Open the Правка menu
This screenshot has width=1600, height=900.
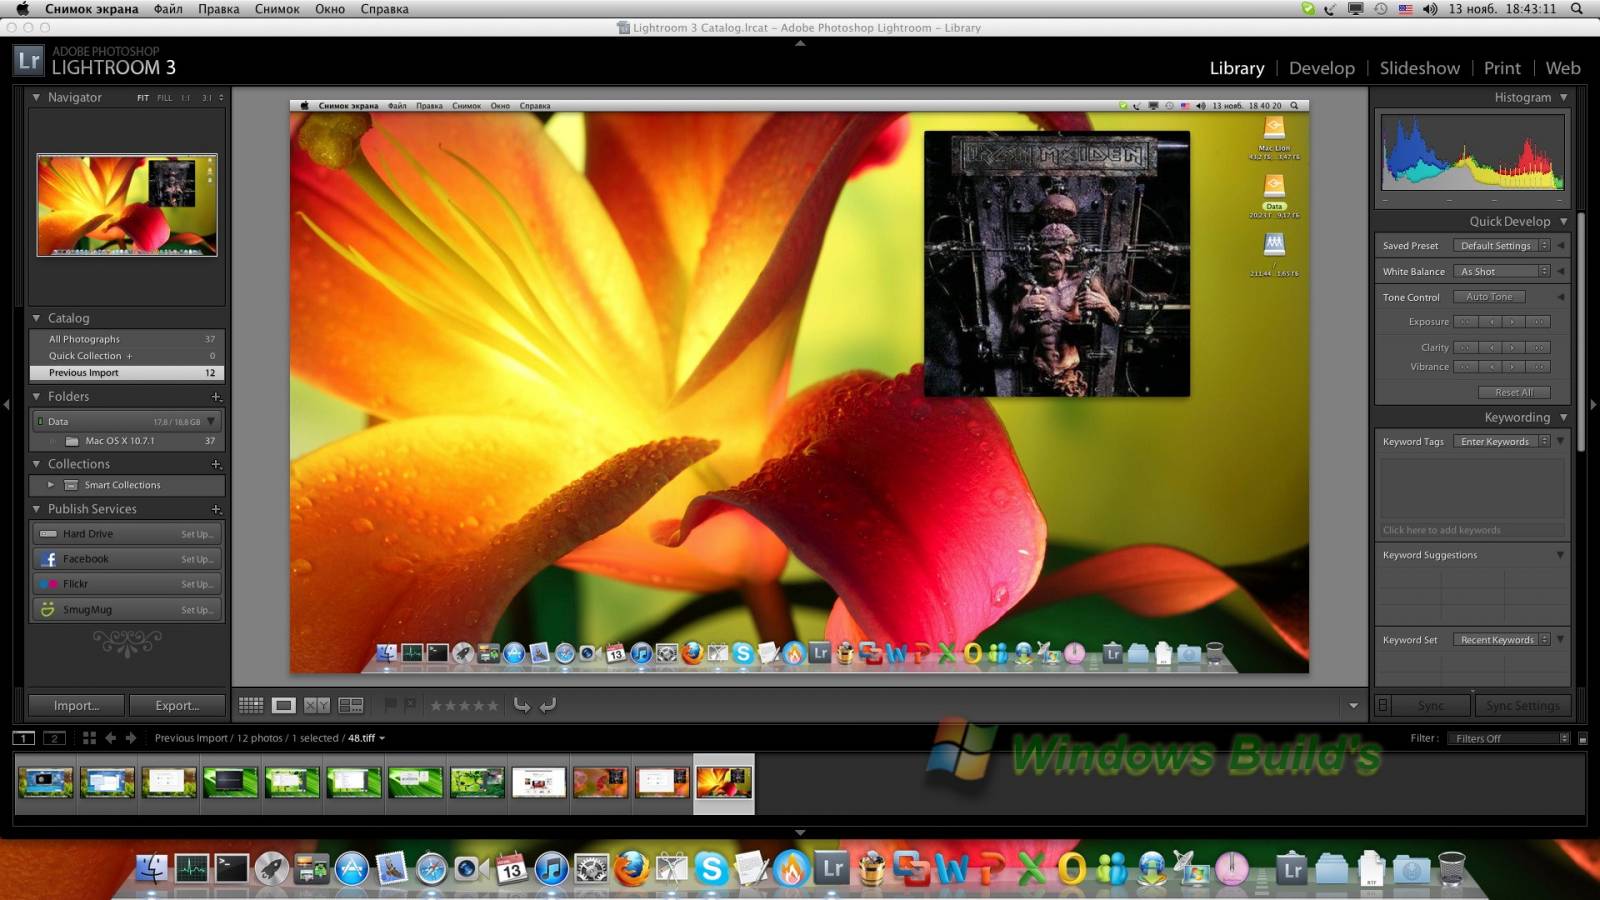218,9
